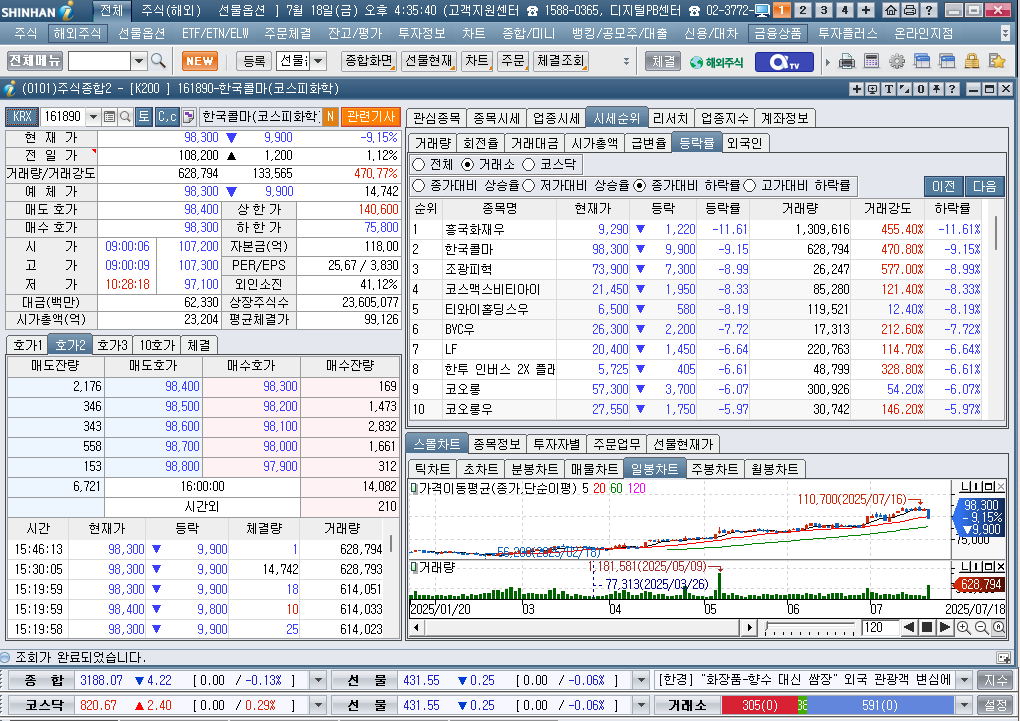Click the T font icon in window header
Image resolution: width=1020 pixels, height=721 pixels.
889,89
